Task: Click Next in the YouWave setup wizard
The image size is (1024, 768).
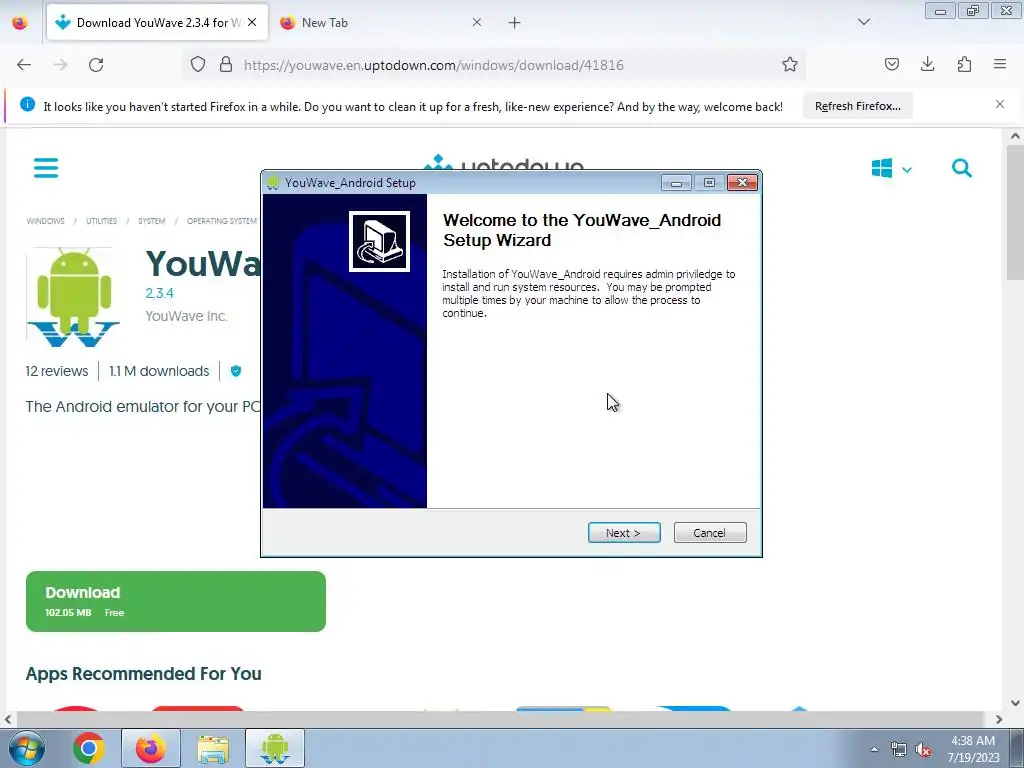Action: click(624, 533)
